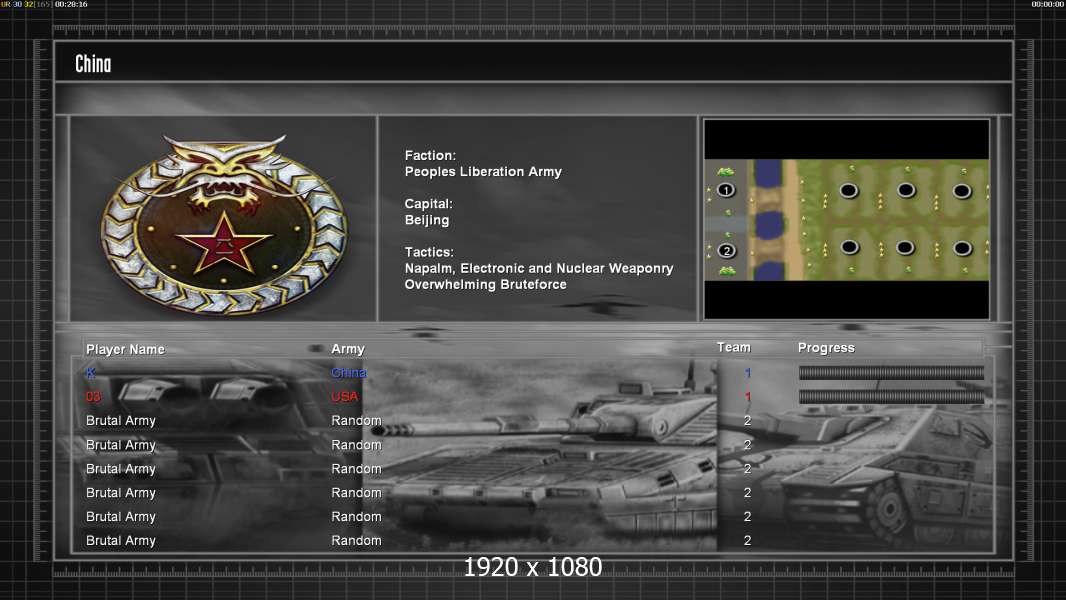Click the 'Tactics:' label
Image resolution: width=1066 pixels, height=600 pixels.
[x=429, y=252]
